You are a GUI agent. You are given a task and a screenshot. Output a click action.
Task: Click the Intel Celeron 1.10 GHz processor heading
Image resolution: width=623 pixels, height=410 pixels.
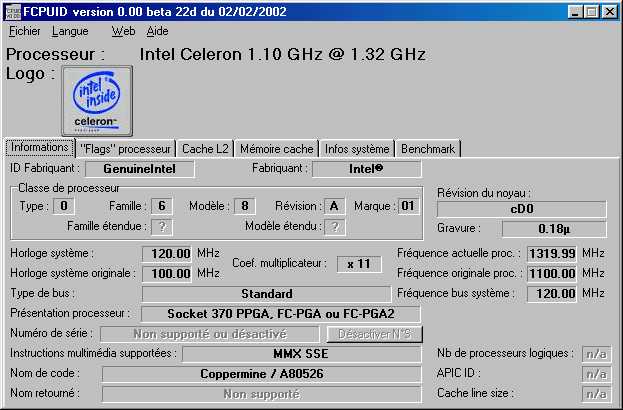click(282, 54)
